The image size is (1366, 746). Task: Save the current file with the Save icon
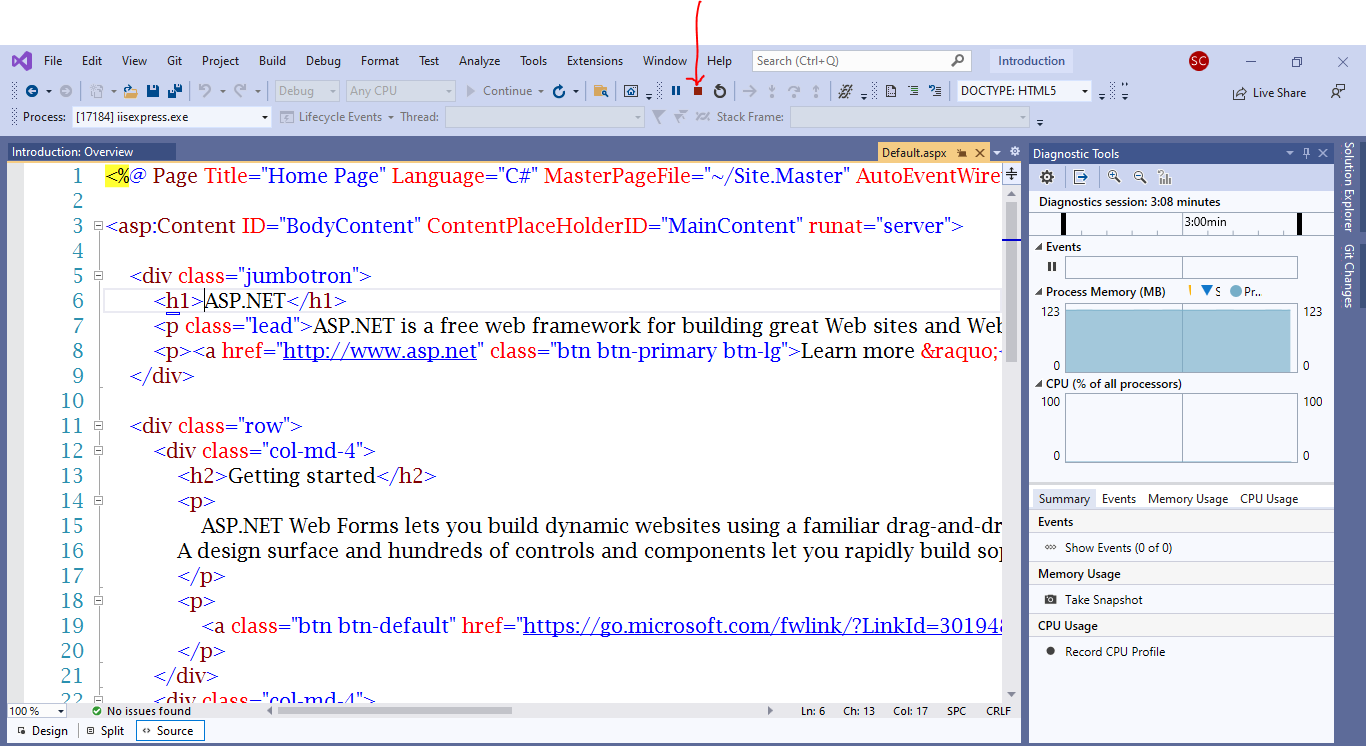pyautogui.click(x=153, y=91)
